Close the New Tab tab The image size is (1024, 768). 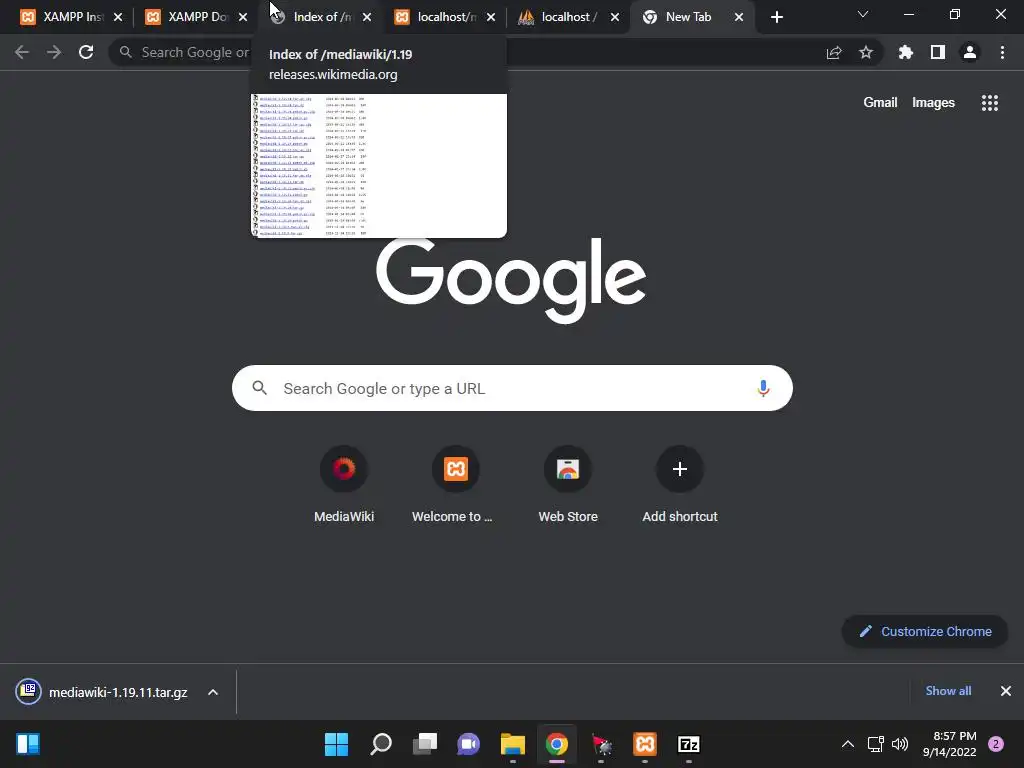[739, 17]
